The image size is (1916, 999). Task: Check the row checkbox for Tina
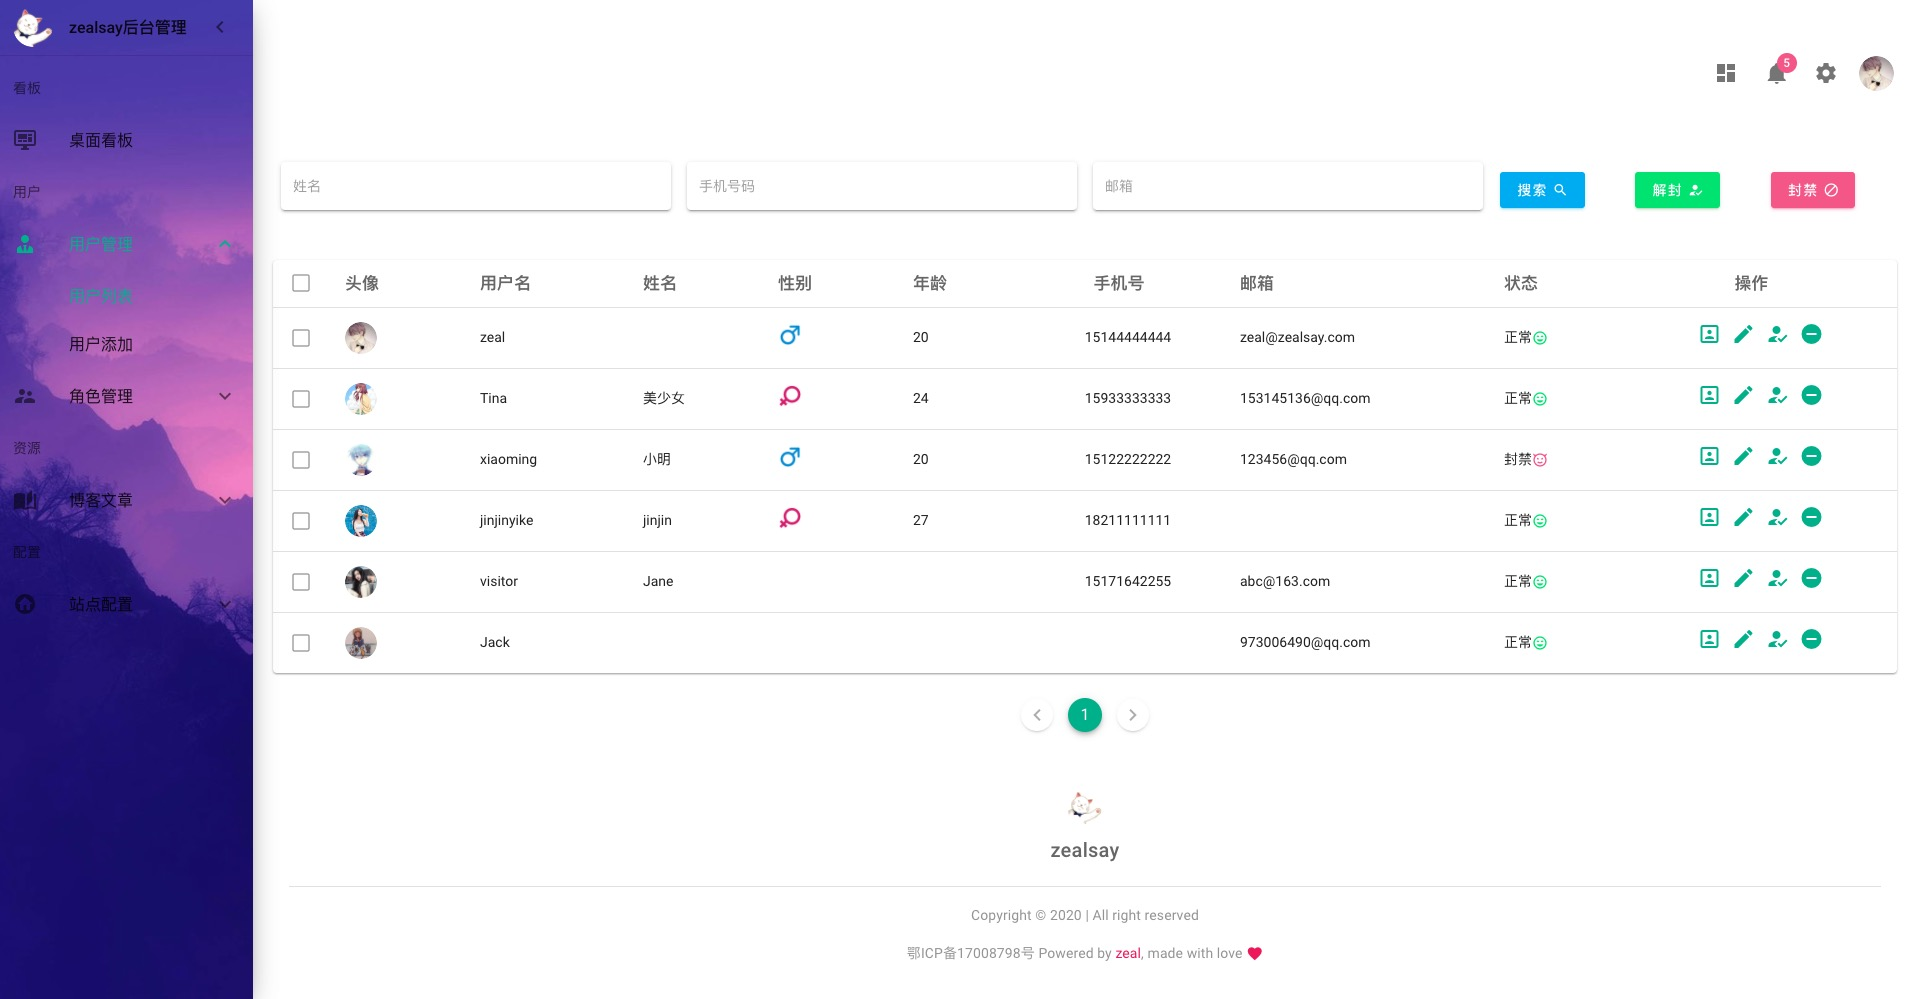(x=301, y=399)
